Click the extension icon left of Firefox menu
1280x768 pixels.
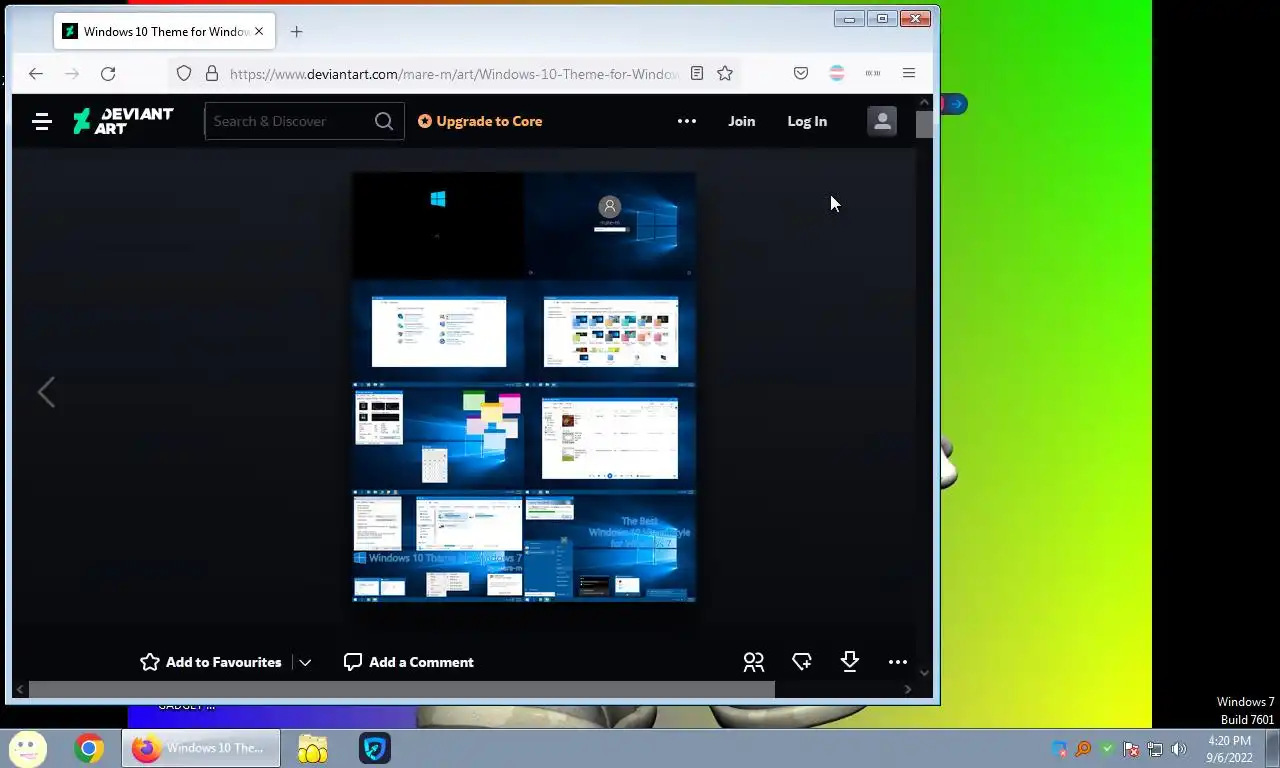point(873,73)
